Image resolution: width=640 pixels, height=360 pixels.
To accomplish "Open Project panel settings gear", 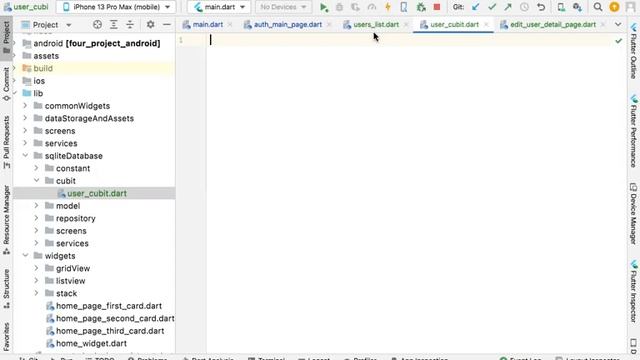I will coord(151,24).
